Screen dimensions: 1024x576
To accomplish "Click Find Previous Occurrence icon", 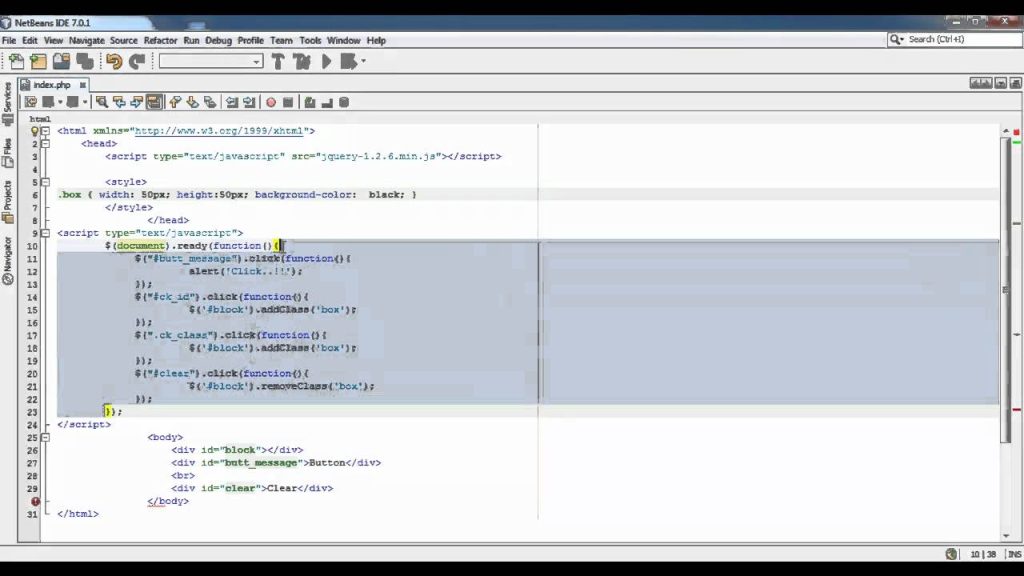I will 119,102.
